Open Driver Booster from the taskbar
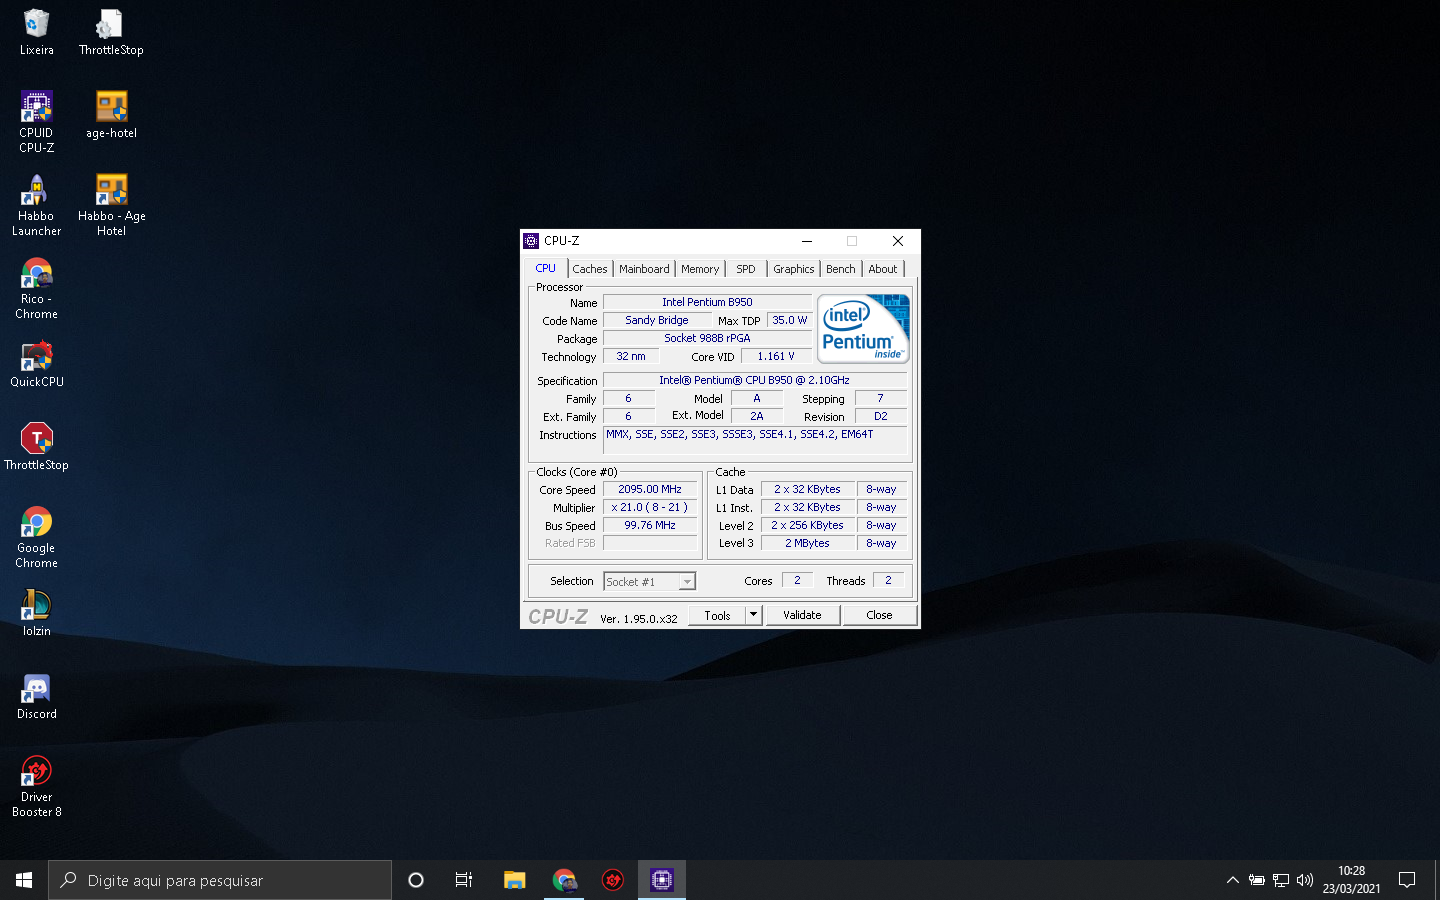 [x=613, y=880]
